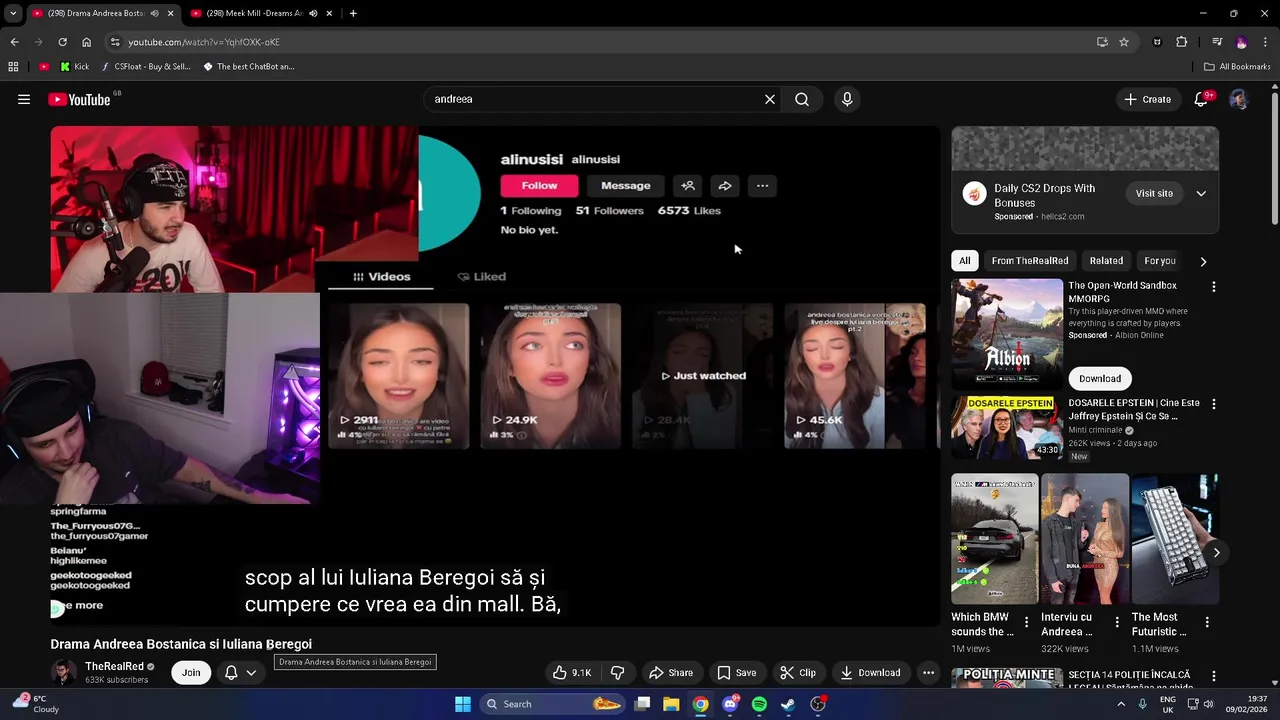Open options for Sectia 14 Politie video

pyautogui.click(x=1214, y=677)
